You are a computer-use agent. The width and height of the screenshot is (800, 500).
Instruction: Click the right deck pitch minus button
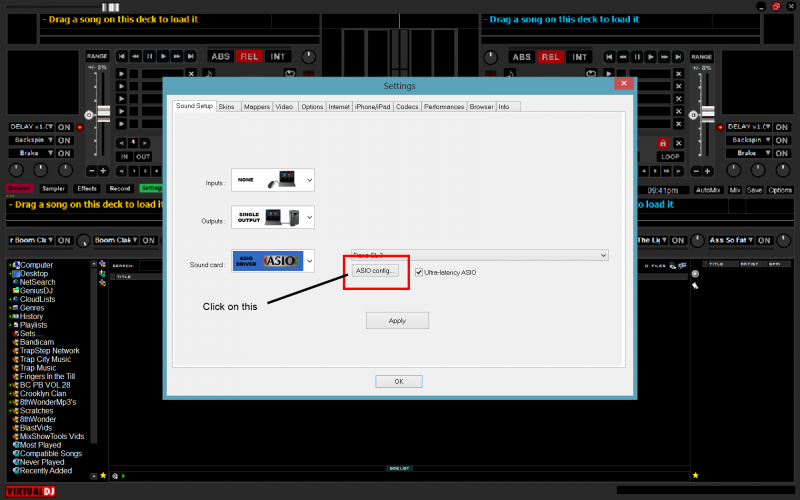696,171
